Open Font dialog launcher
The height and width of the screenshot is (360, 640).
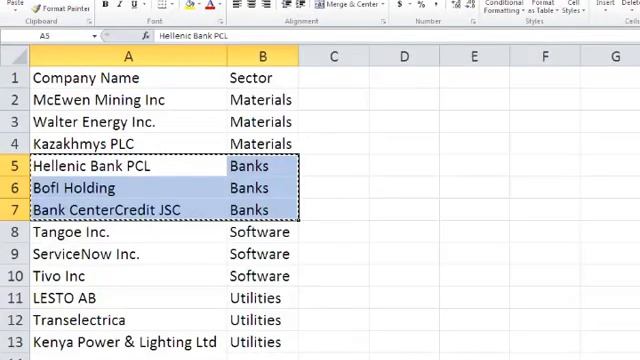tap(220, 22)
